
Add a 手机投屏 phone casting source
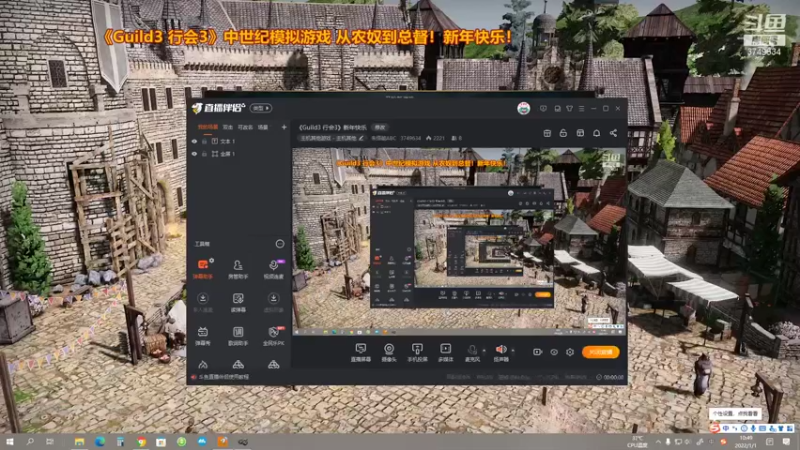pyautogui.click(x=417, y=352)
